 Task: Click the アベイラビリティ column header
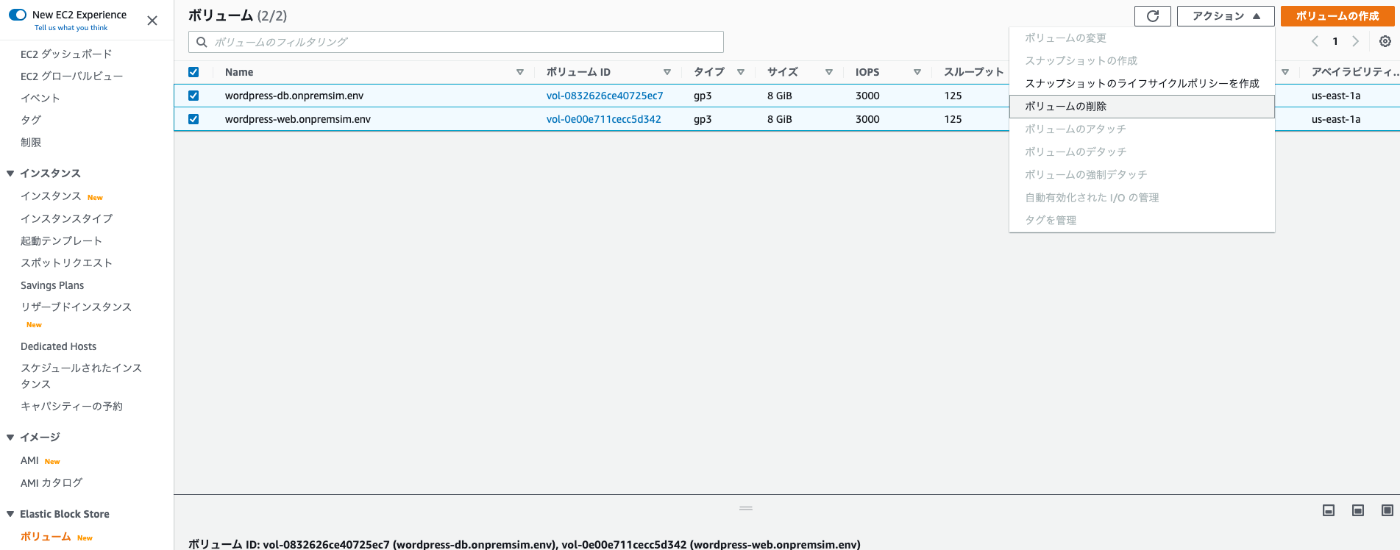tap(1354, 72)
